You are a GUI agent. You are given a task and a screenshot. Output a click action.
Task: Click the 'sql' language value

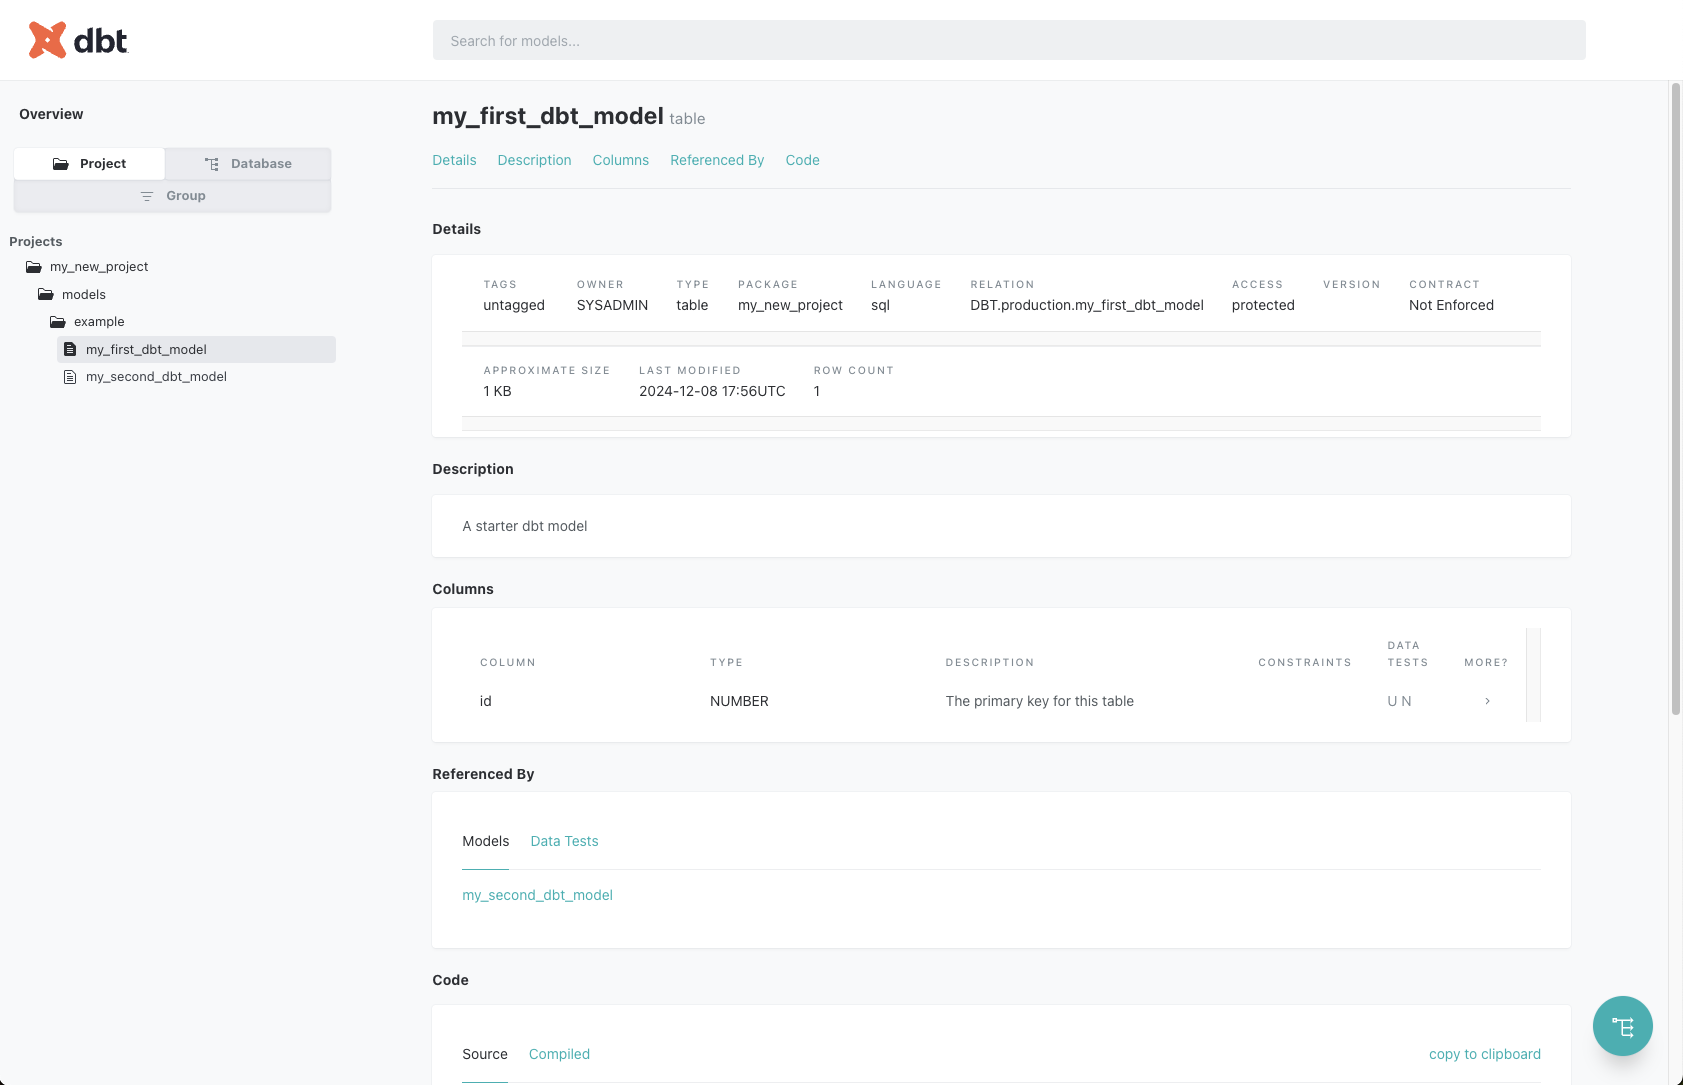coord(880,305)
